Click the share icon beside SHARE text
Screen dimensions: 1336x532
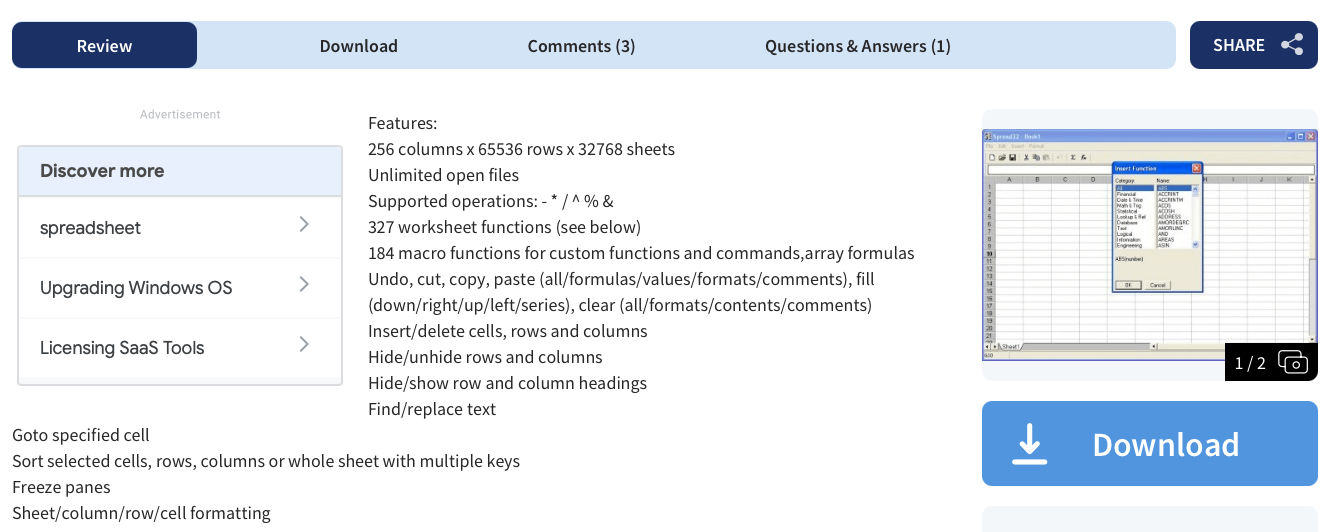click(x=1292, y=45)
